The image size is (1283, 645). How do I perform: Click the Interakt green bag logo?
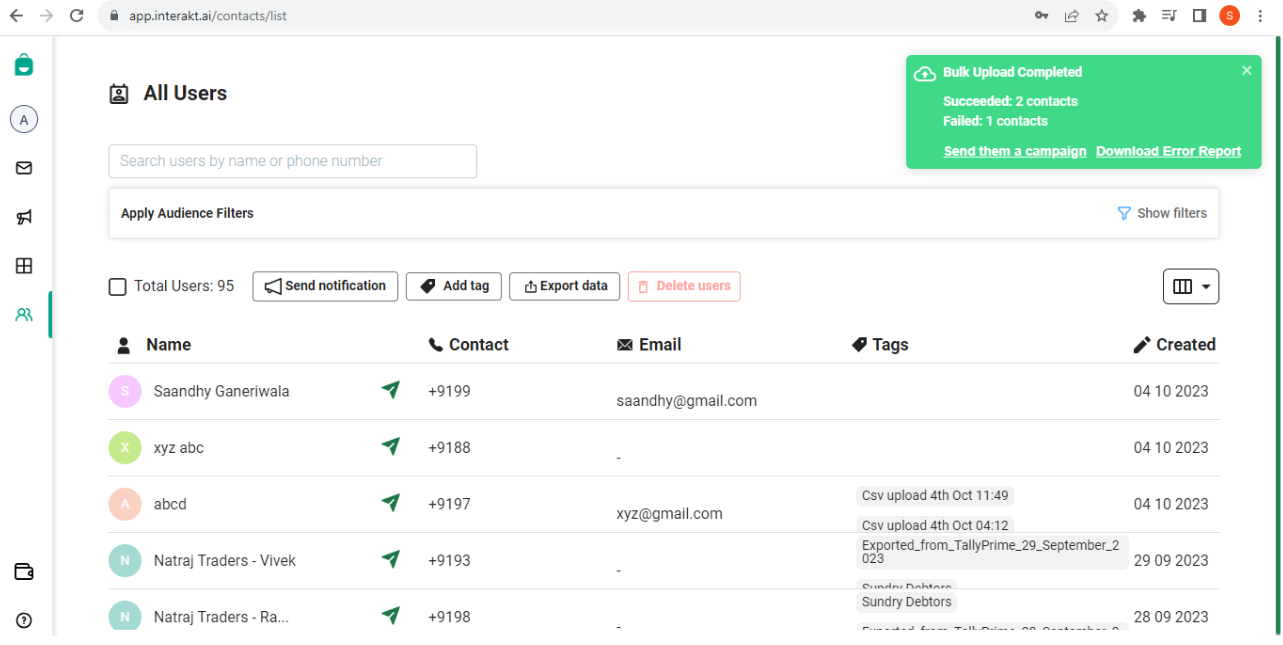[x=24, y=65]
